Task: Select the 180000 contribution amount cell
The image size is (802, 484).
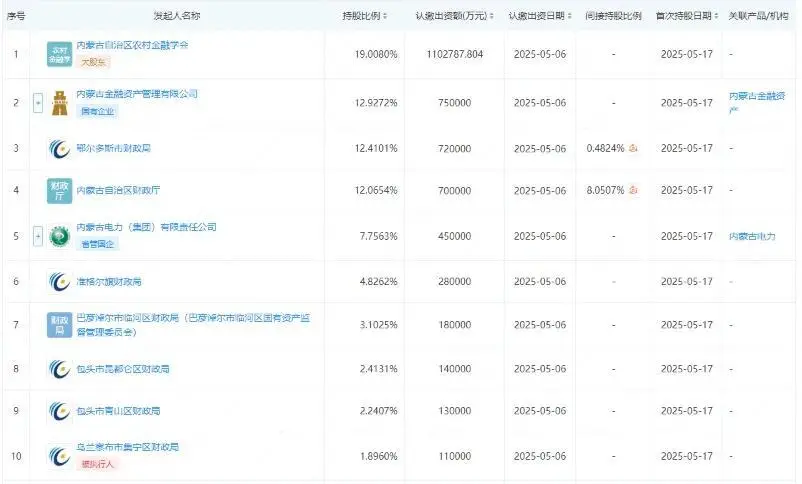Action: click(455, 325)
